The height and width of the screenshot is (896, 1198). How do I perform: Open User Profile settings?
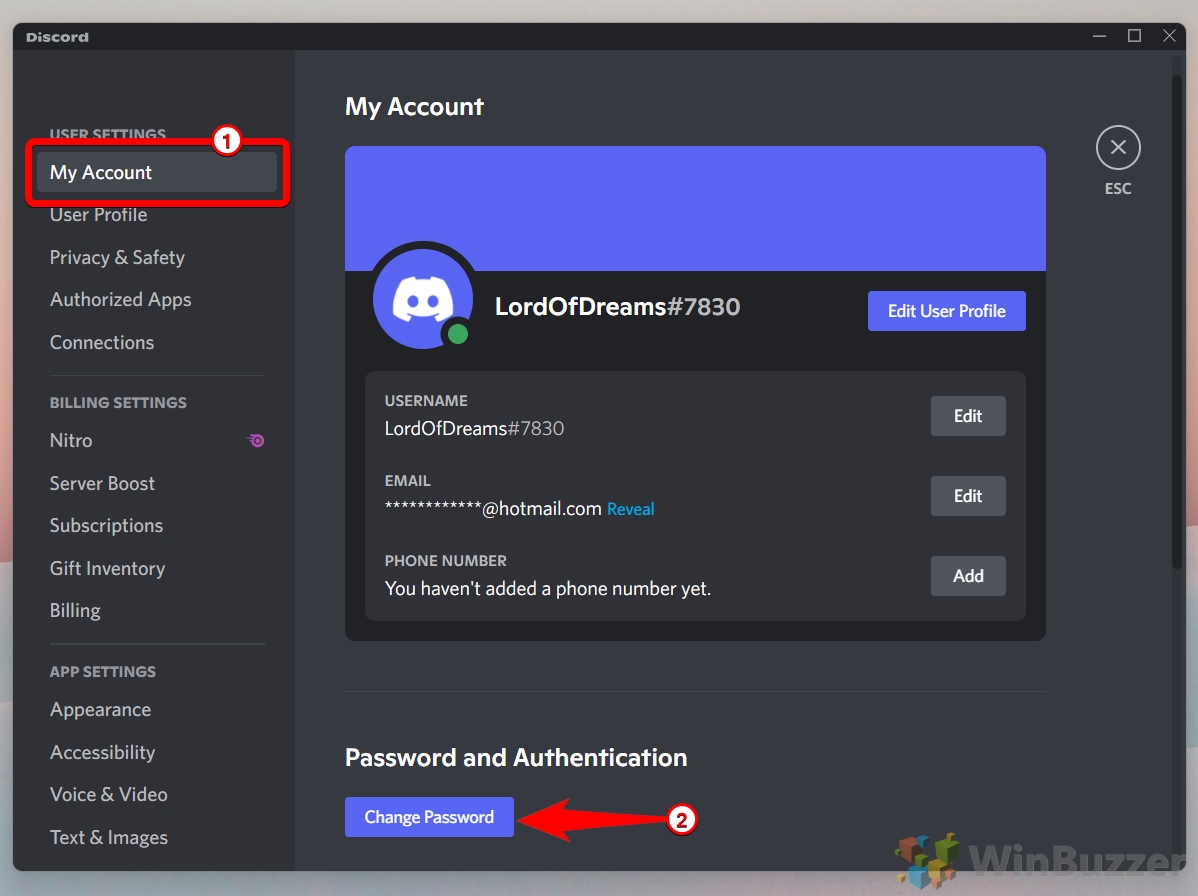99,215
